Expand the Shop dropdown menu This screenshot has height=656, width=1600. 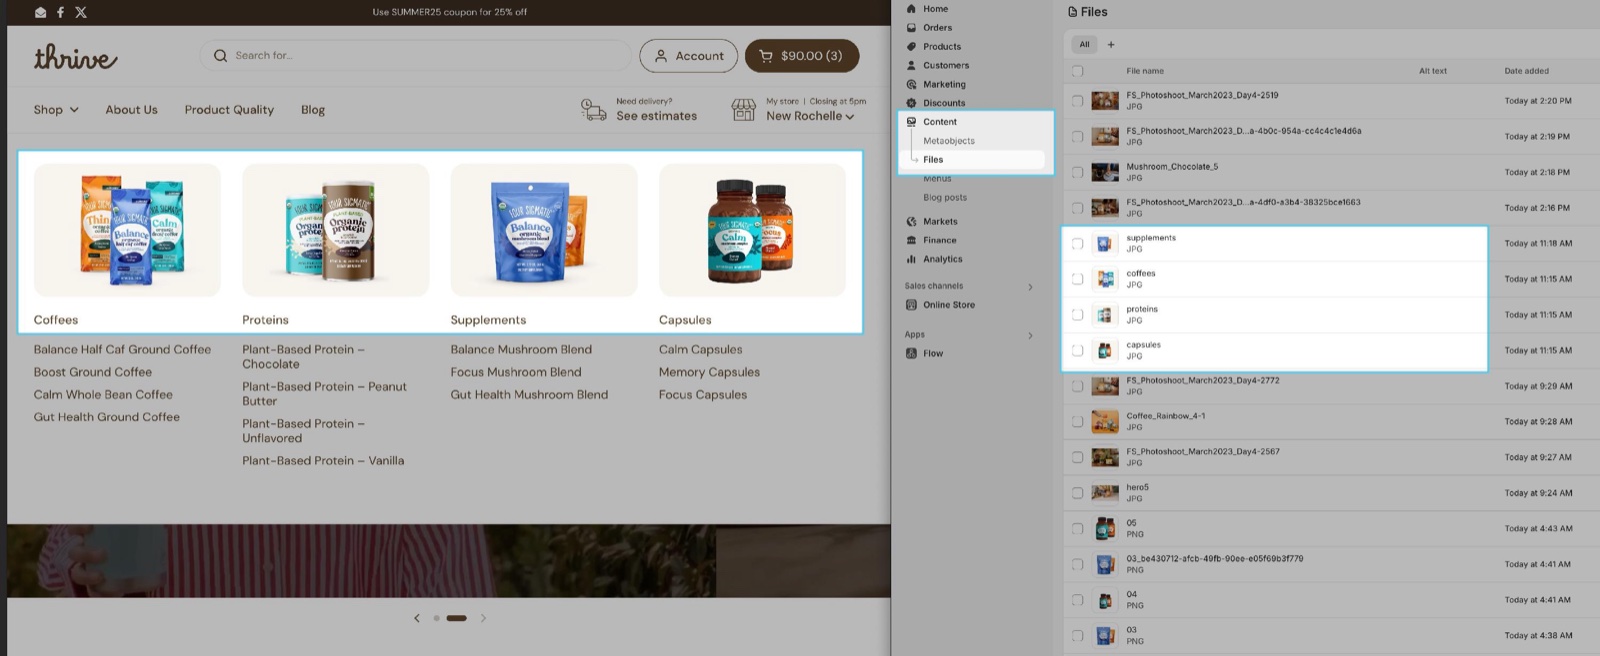click(56, 110)
